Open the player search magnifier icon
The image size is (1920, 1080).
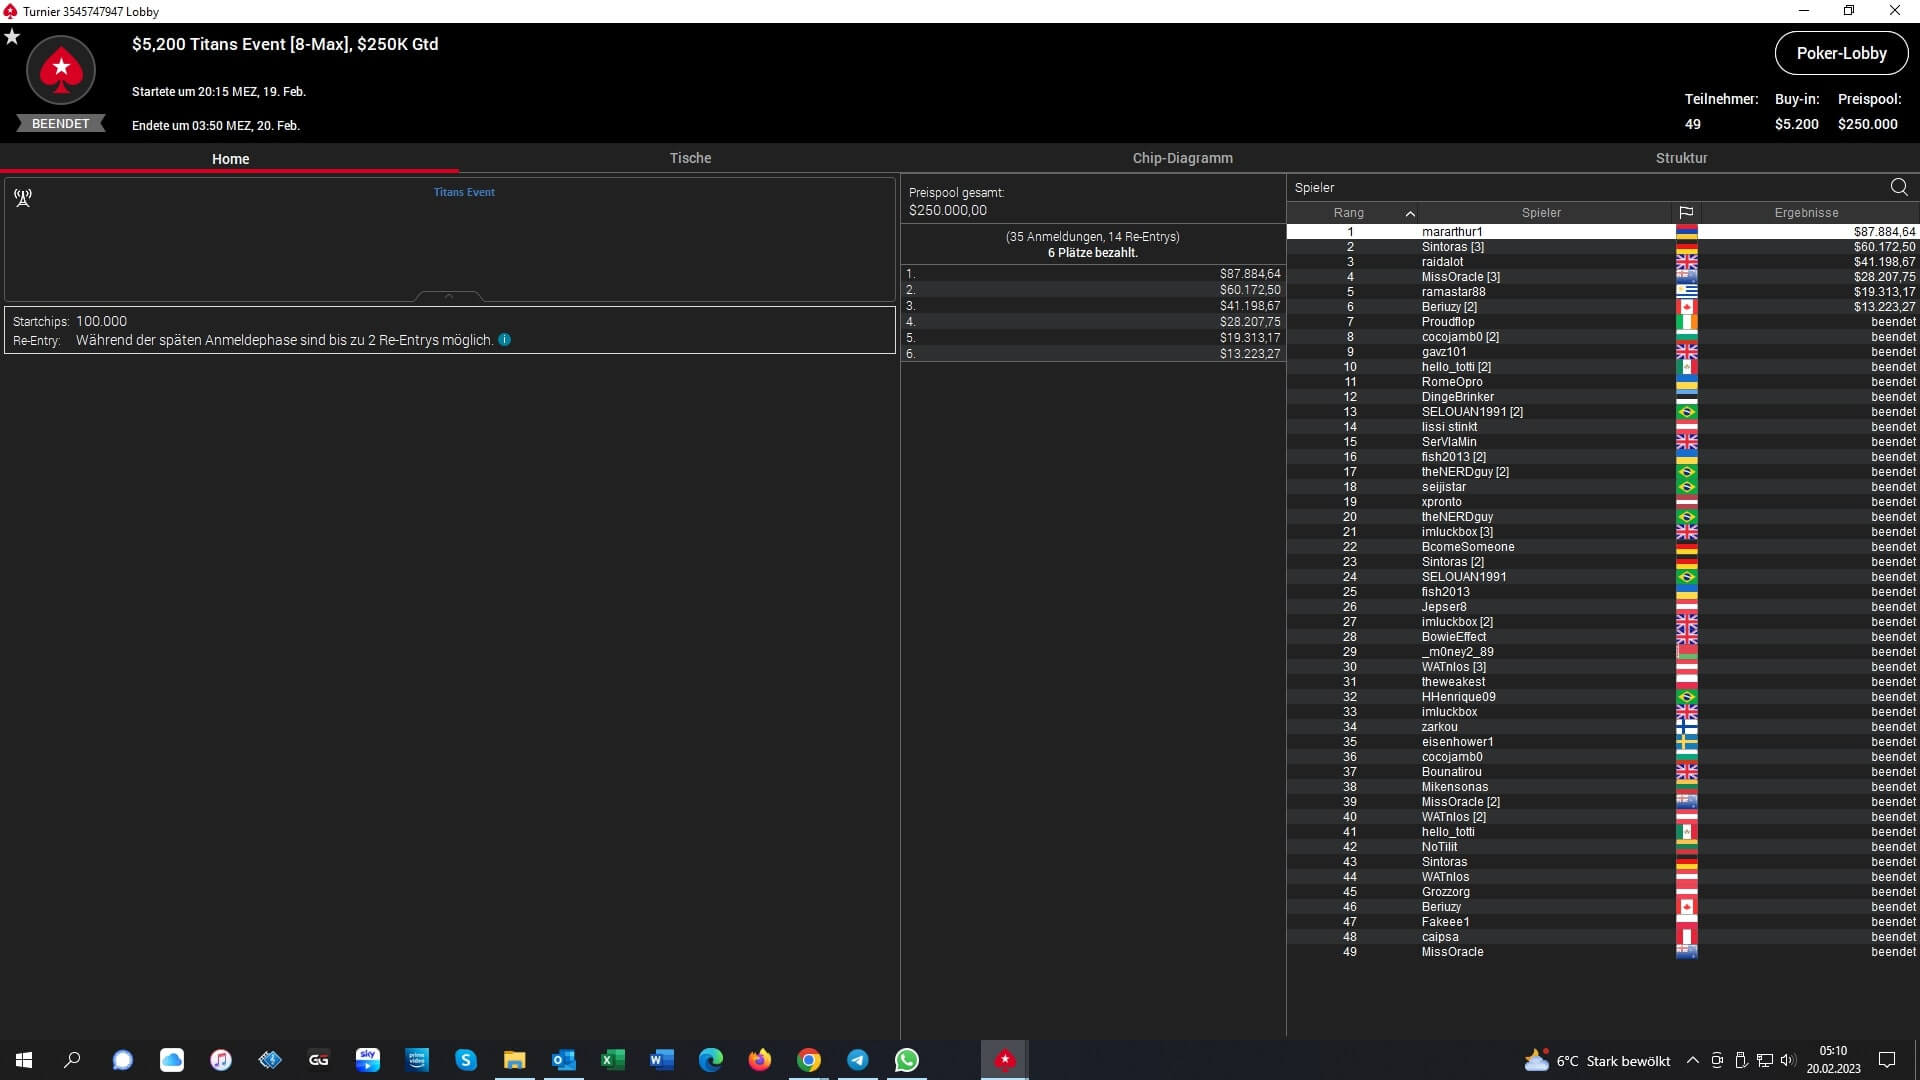pyautogui.click(x=1899, y=187)
